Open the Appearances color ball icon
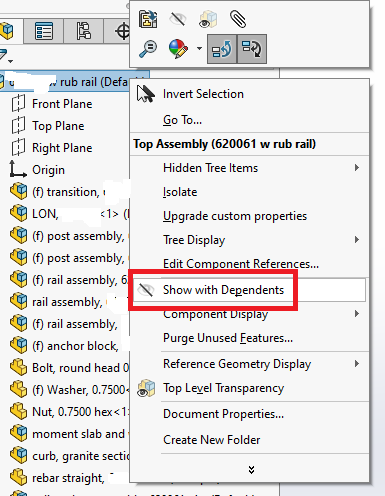 (178, 49)
